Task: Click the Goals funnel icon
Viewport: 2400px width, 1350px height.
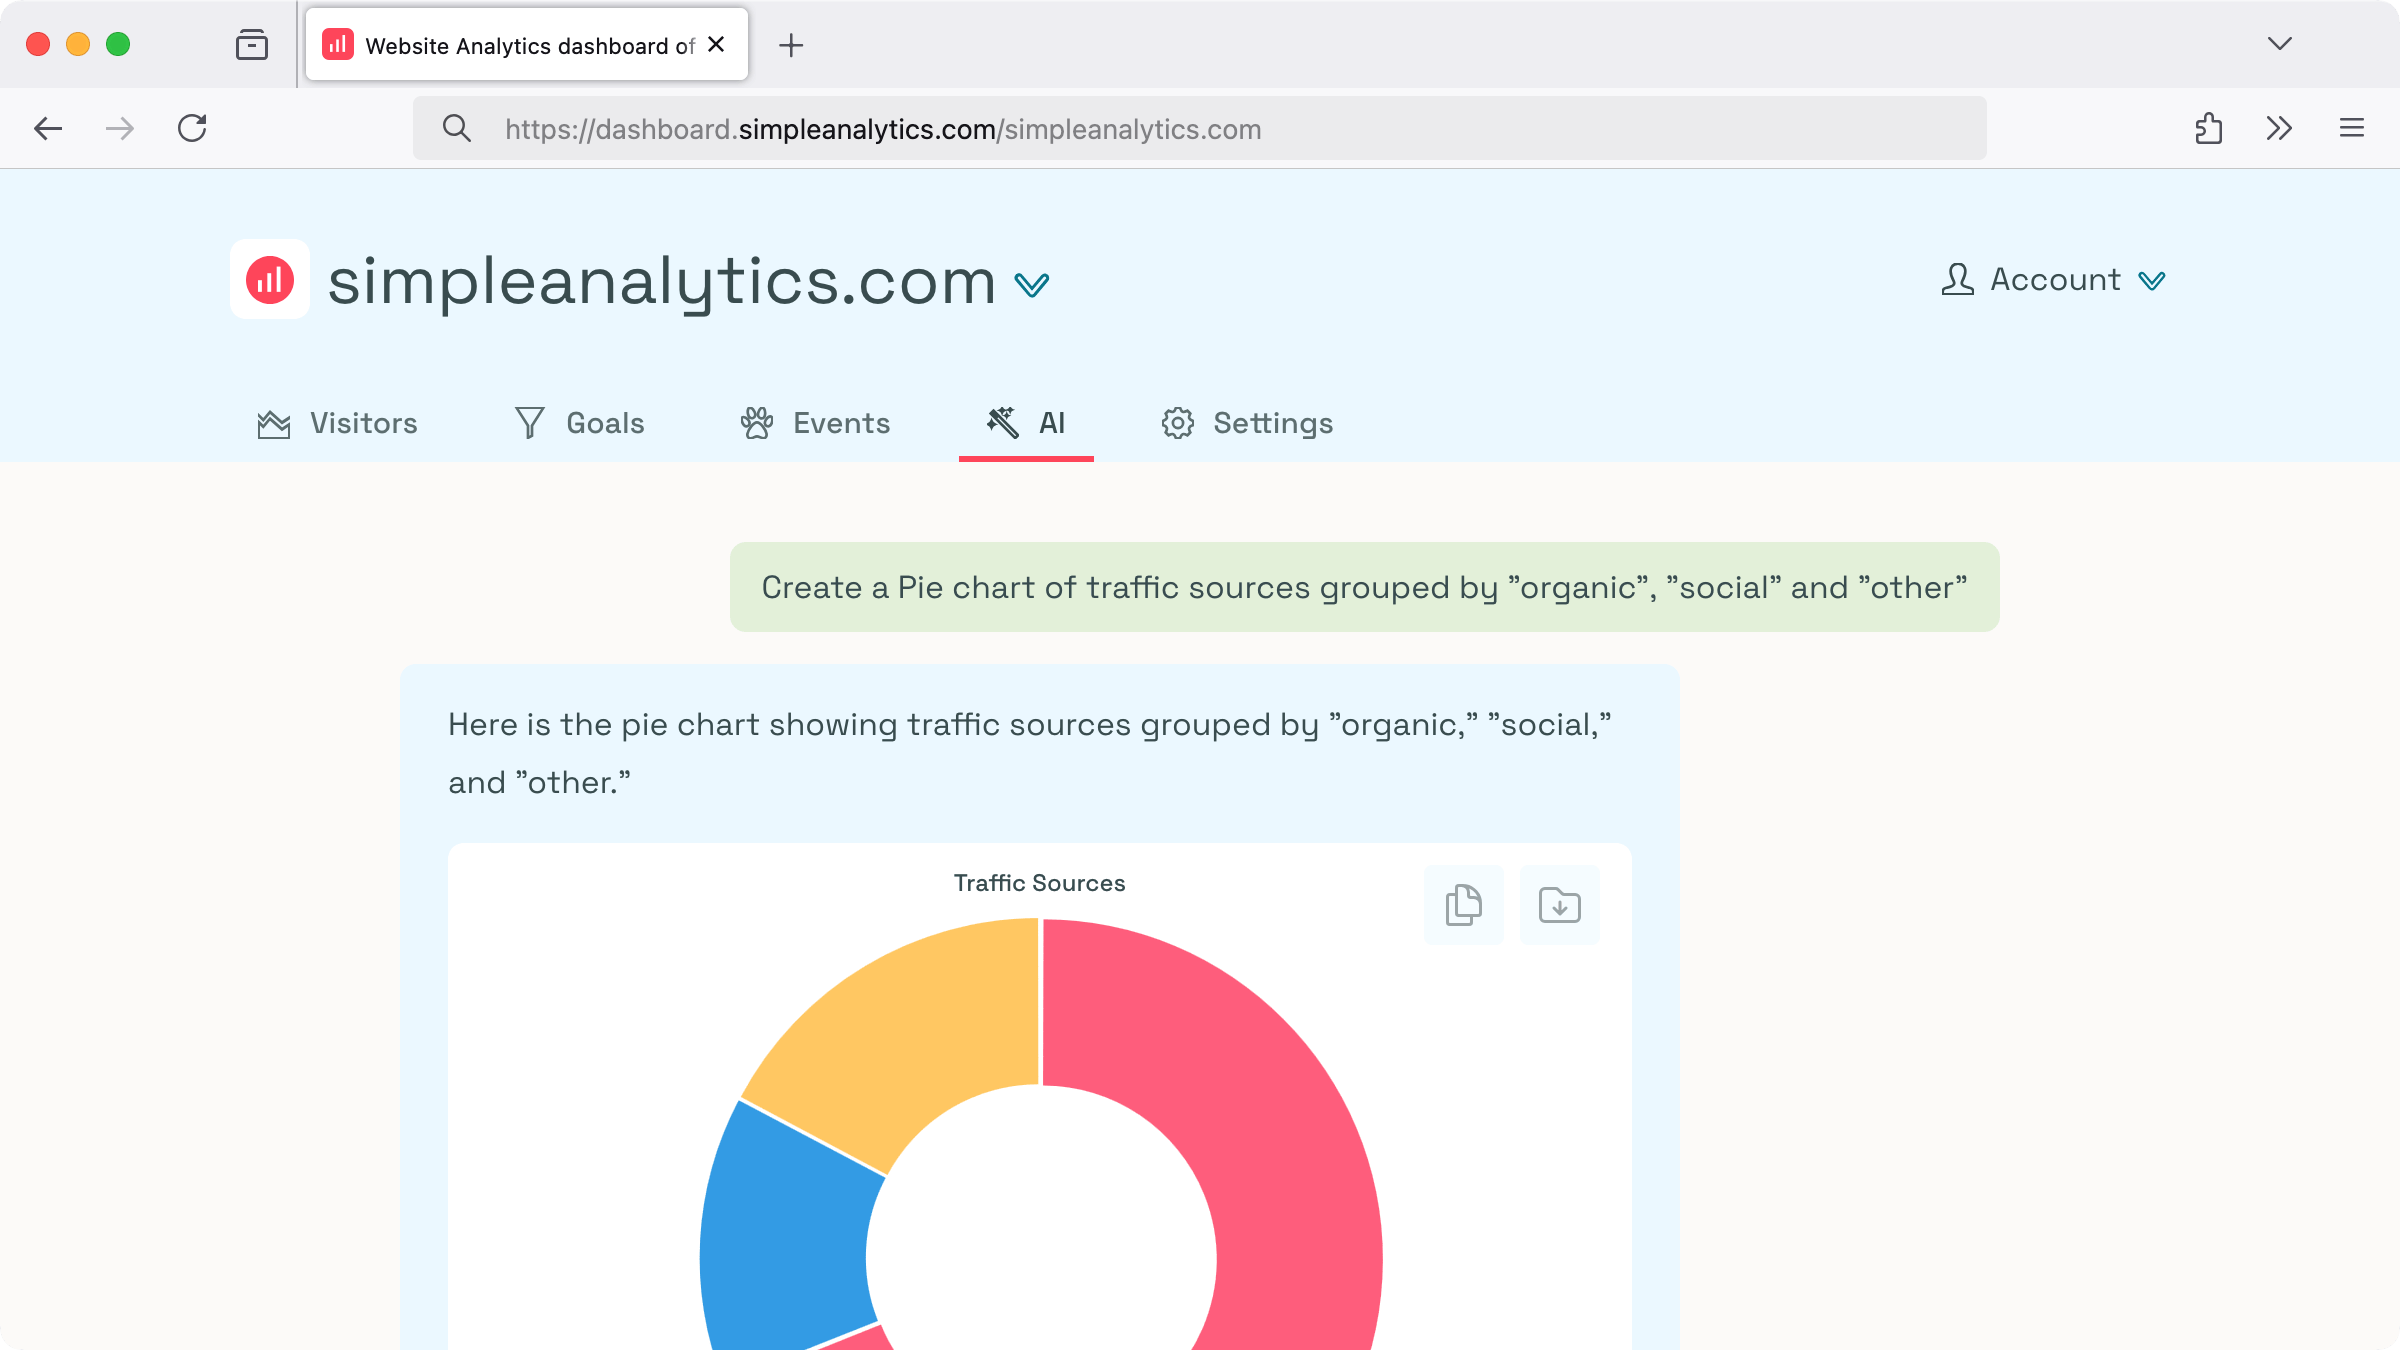Action: 530,423
